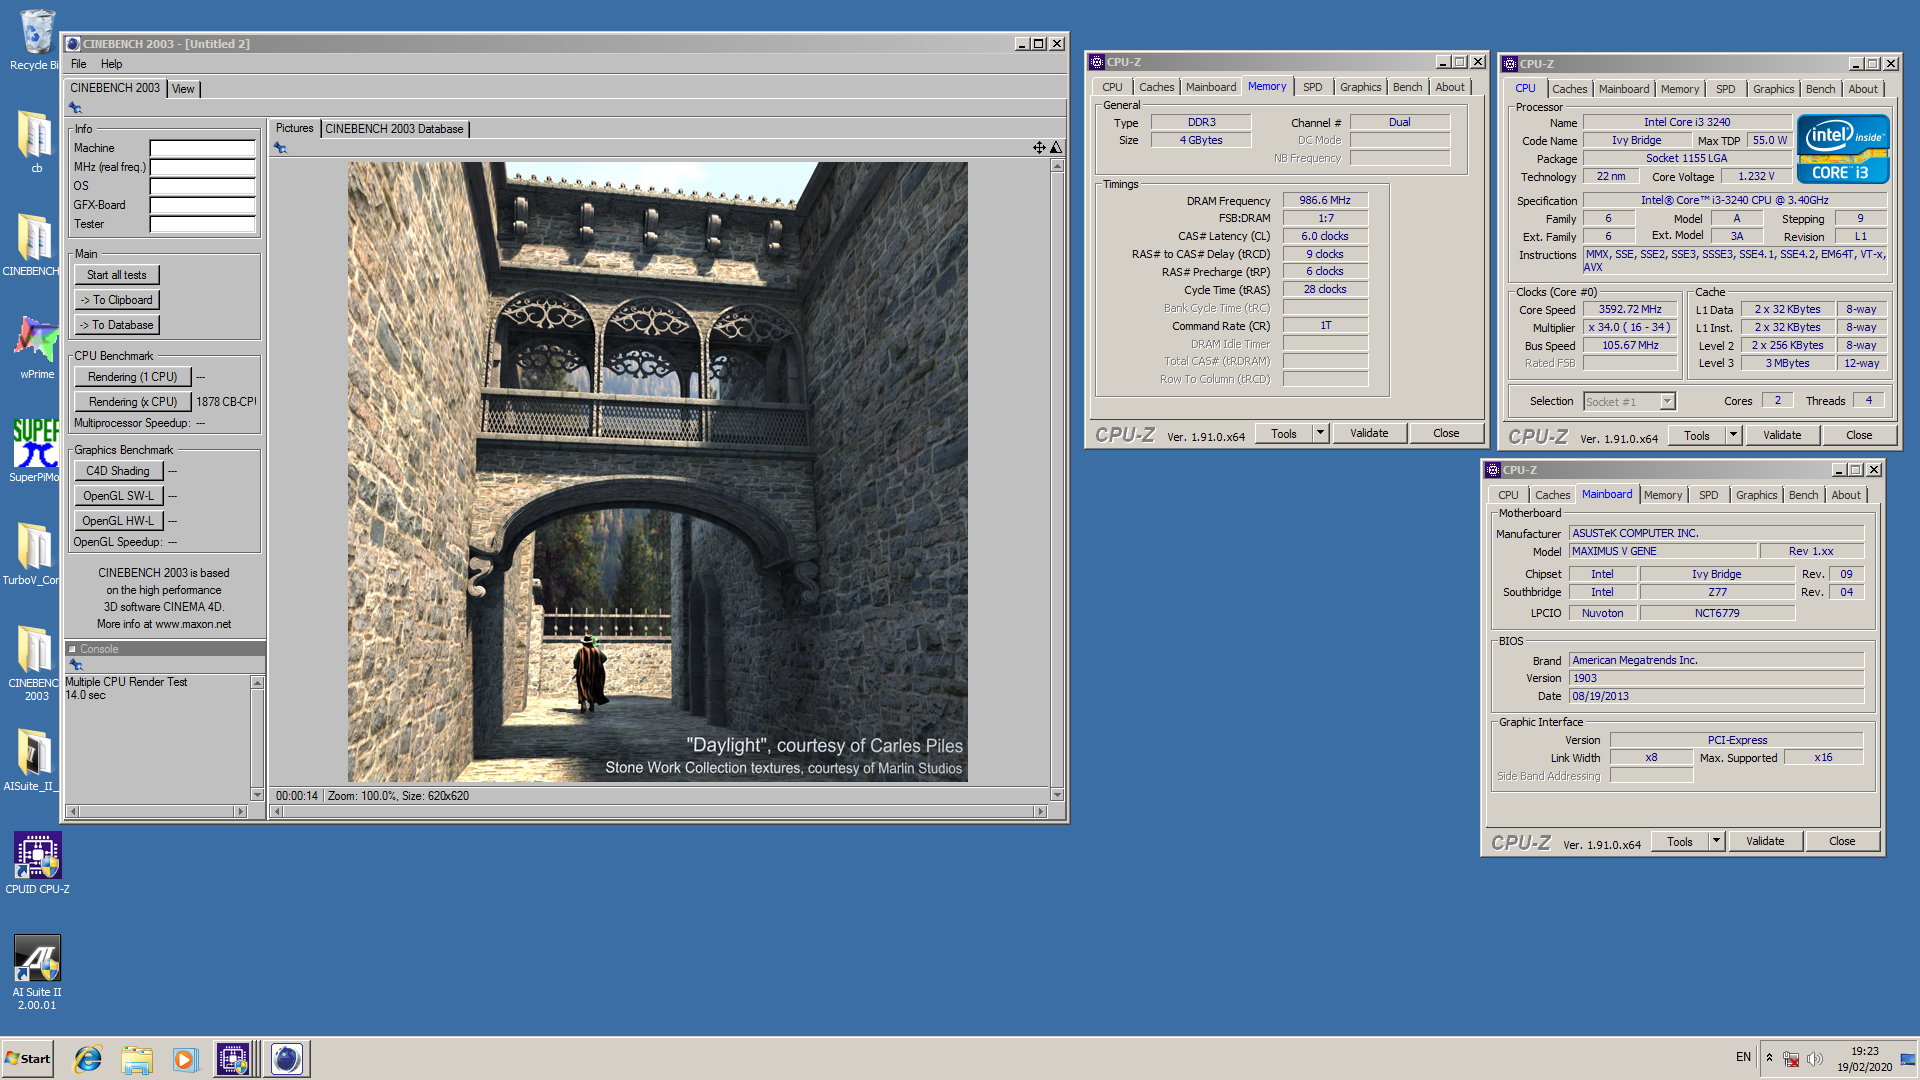Open About tab in Mainboard CPU-Z window
This screenshot has width=1920, height=1080.
pos(1846,495)
